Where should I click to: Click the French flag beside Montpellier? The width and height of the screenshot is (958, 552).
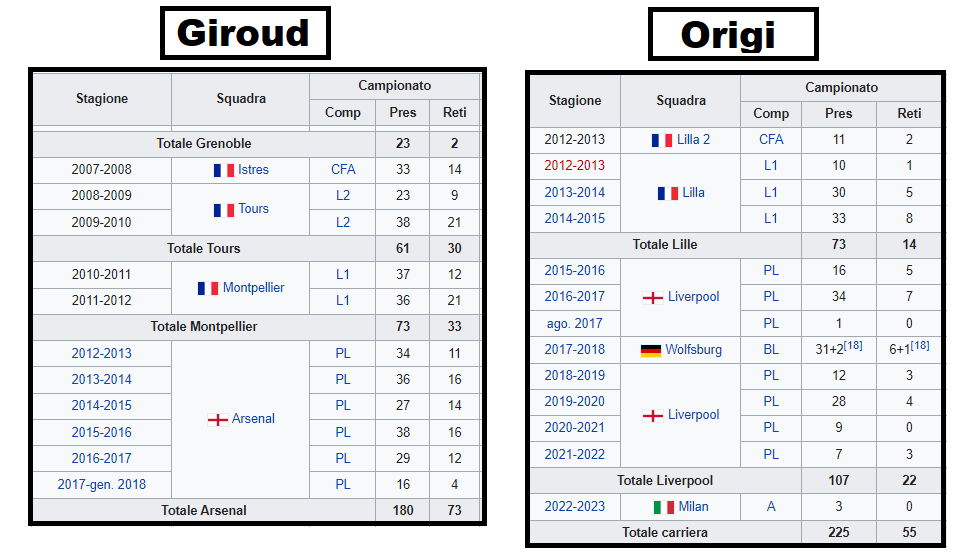[208, 288]
